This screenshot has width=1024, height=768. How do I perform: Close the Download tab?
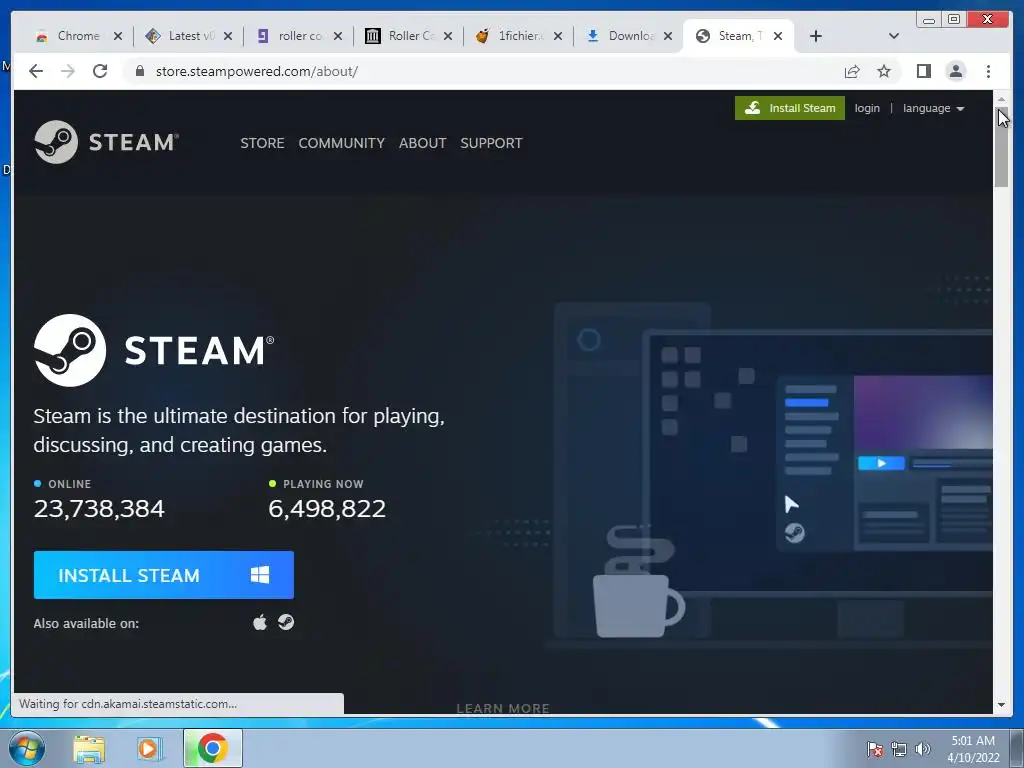click(x=667, y=36)
